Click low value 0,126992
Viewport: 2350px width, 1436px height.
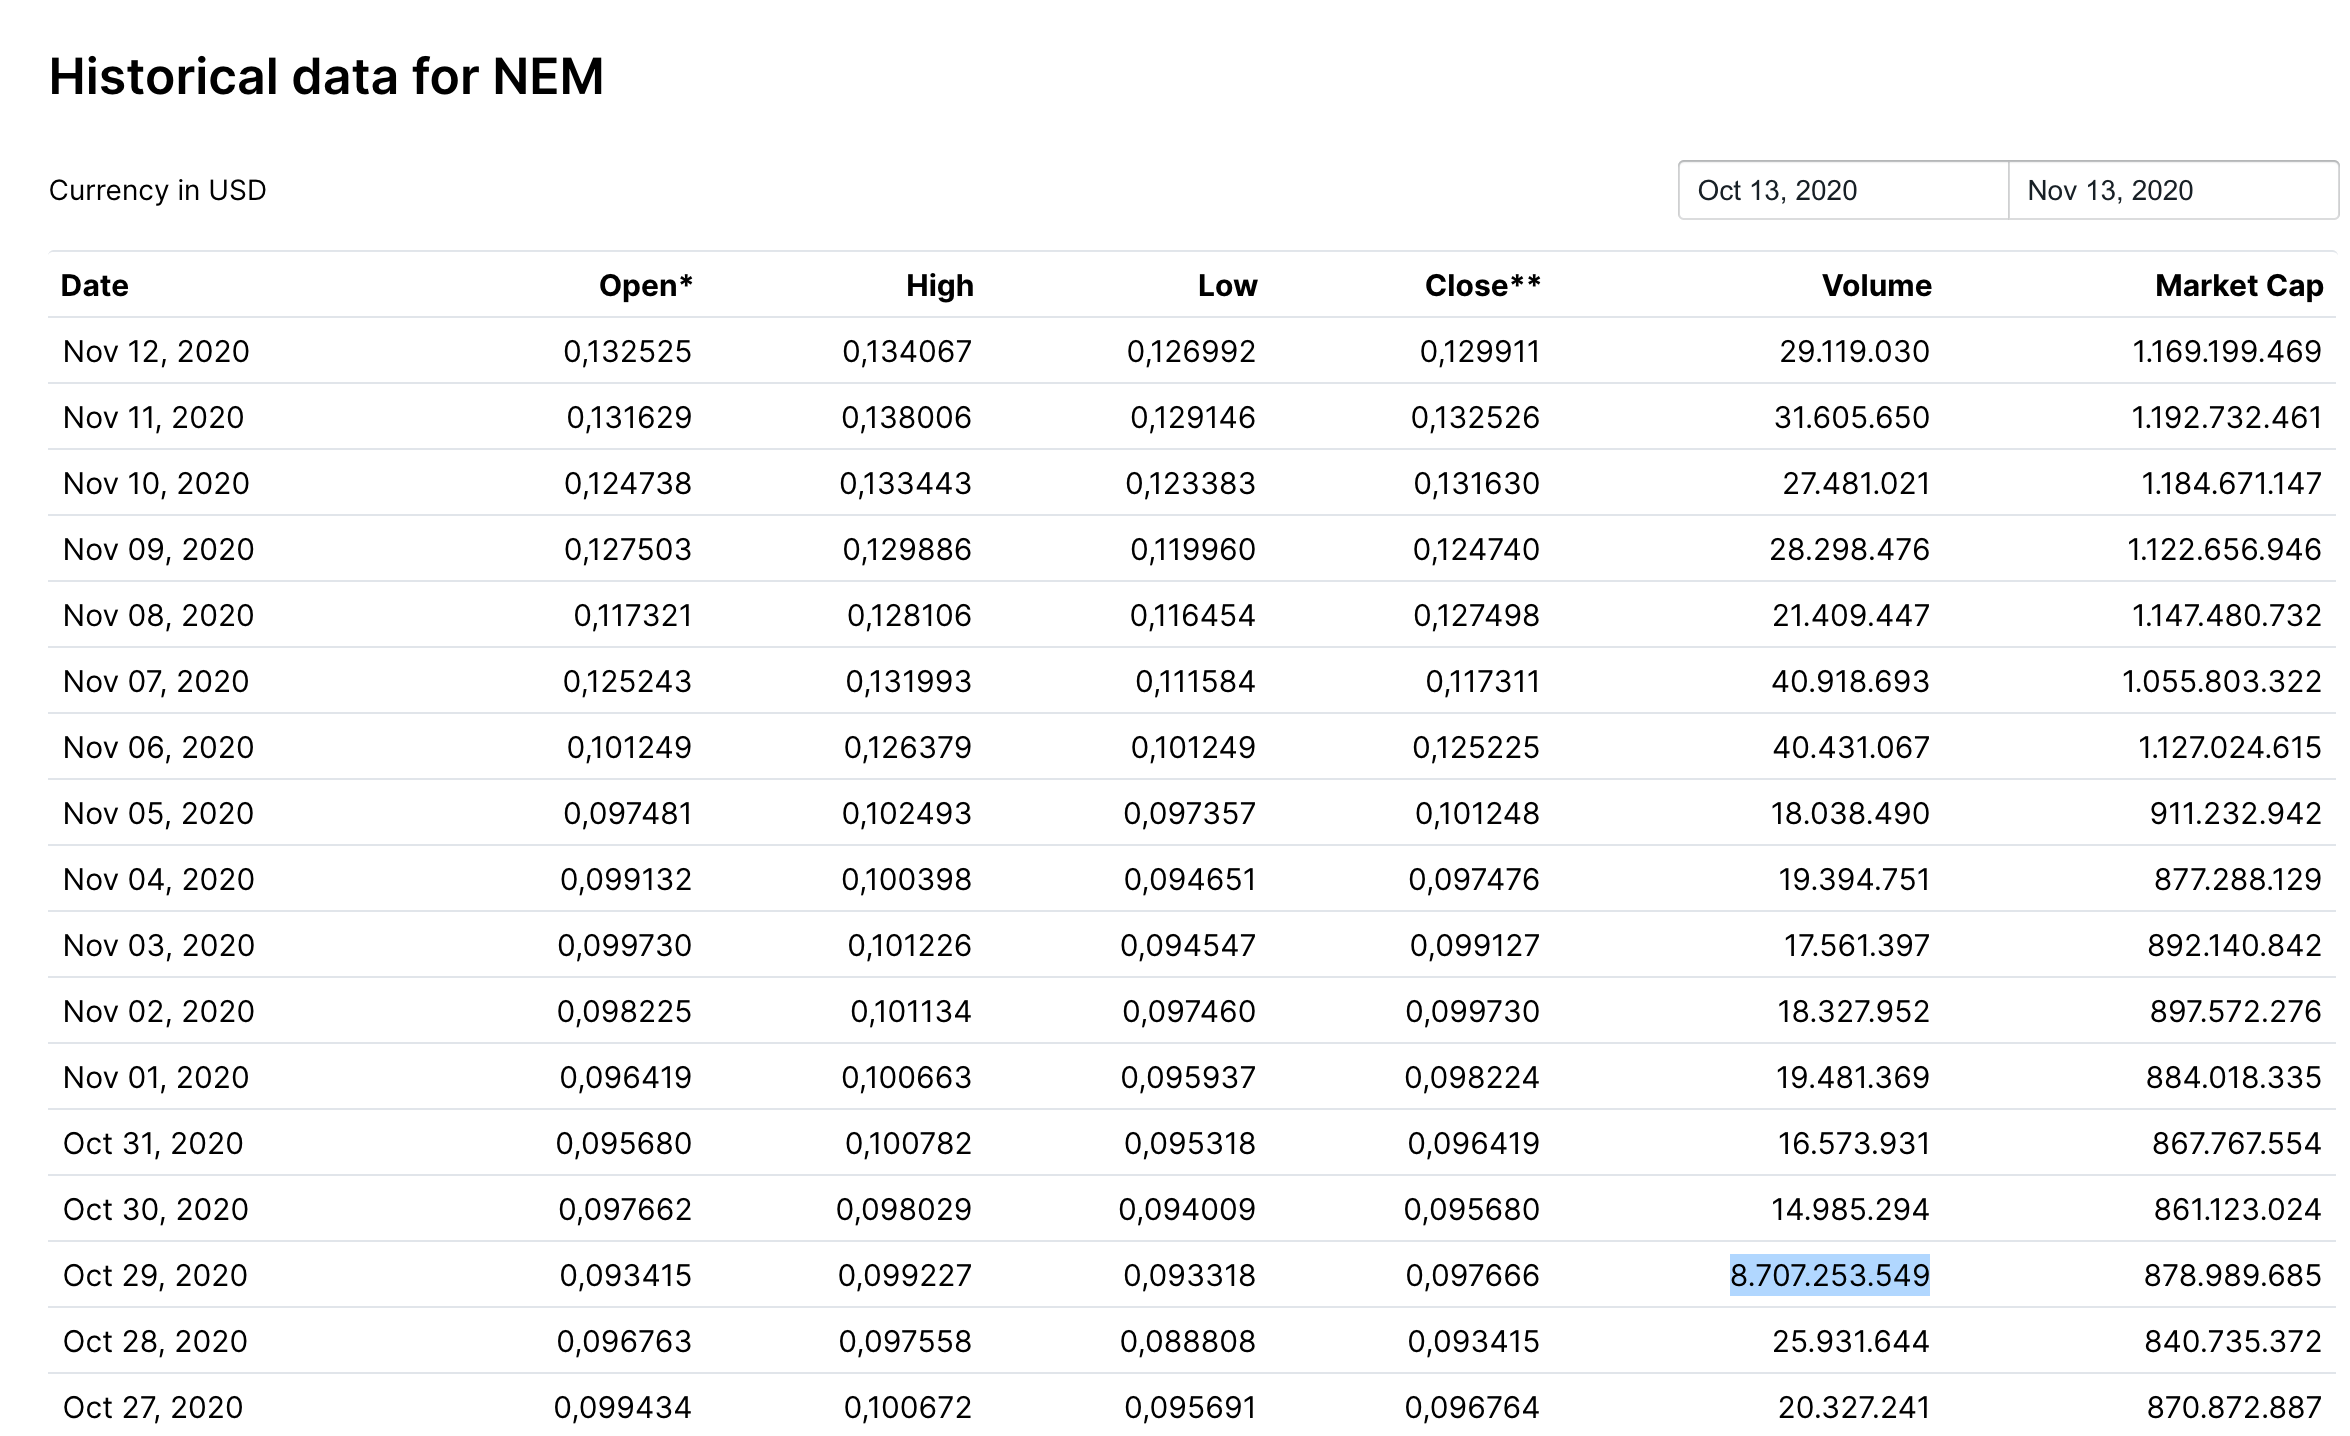1190,352
